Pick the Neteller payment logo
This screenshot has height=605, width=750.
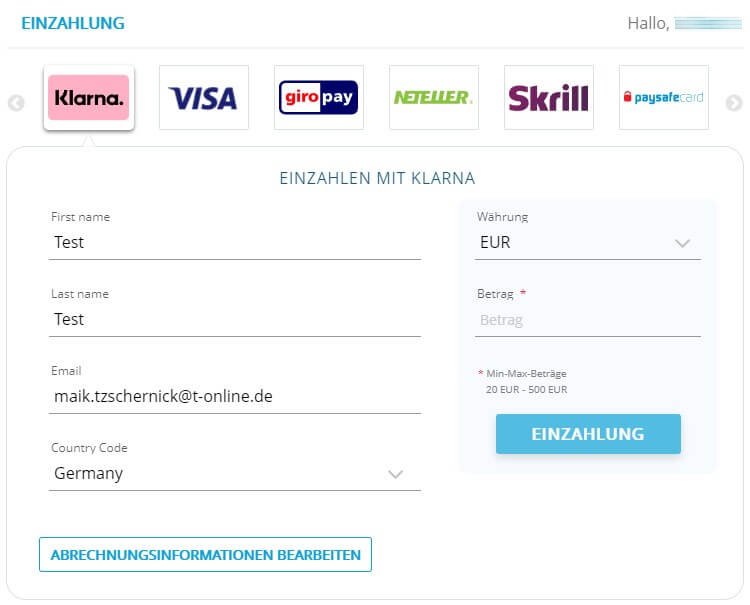click(434, 98)
